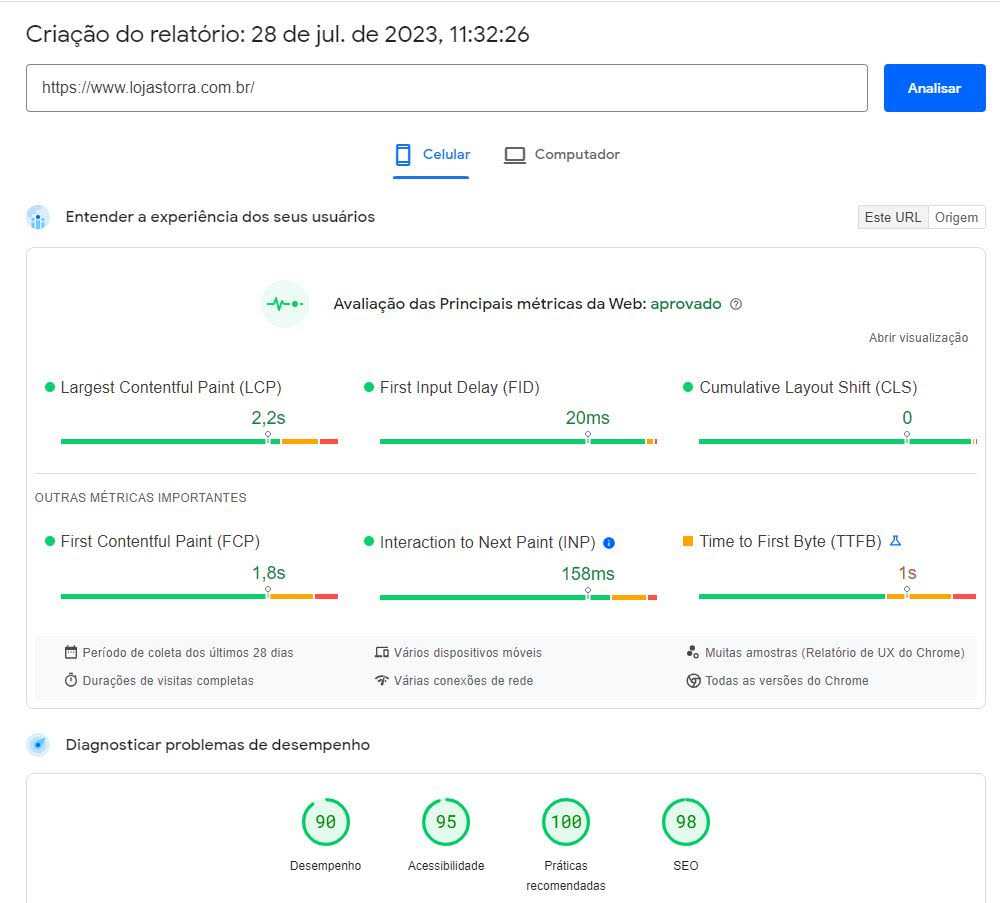Click the URL input field
The image size is (1000, 903).
point(446,88)
